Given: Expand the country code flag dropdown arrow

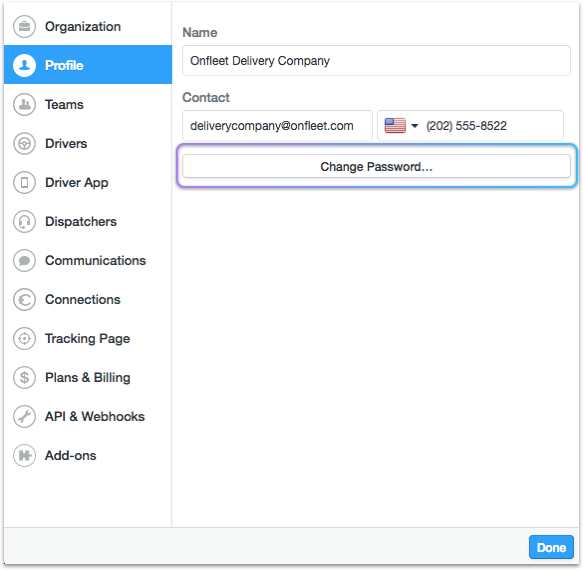Looking at the screenshot, I should (415, 126).
